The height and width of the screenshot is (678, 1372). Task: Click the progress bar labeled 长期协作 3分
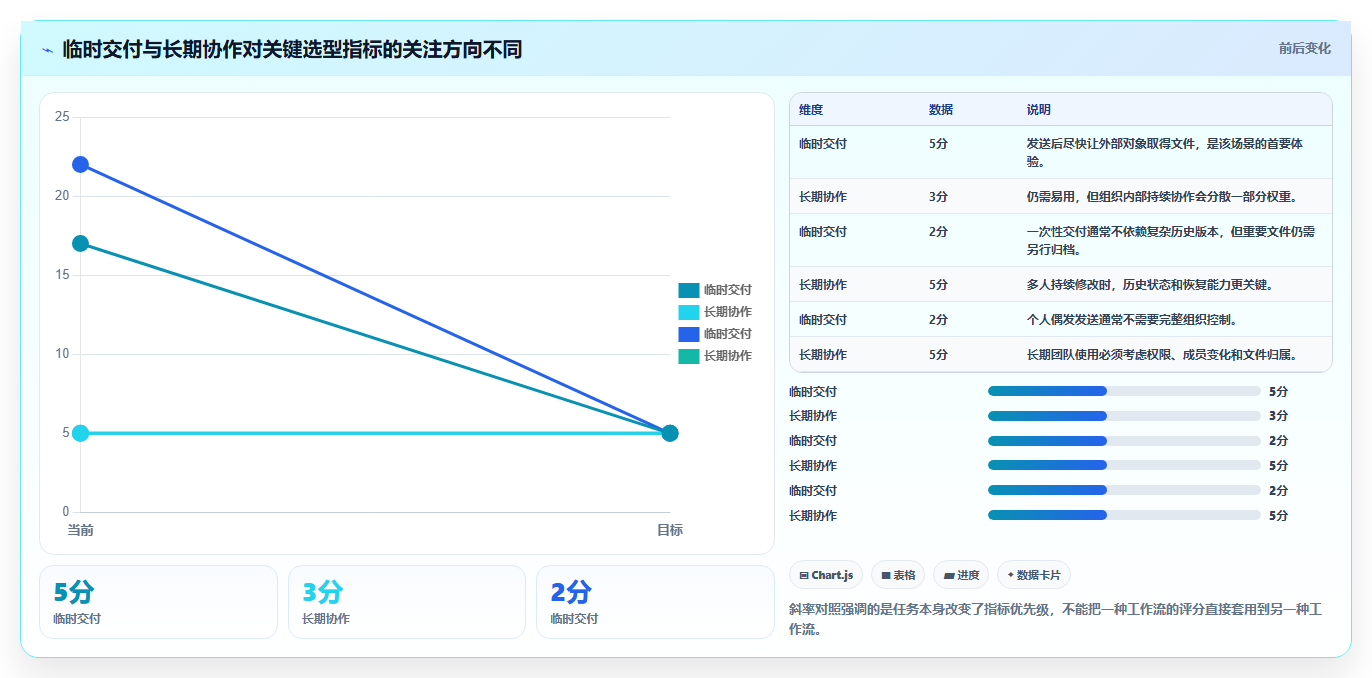(1124, 416)
